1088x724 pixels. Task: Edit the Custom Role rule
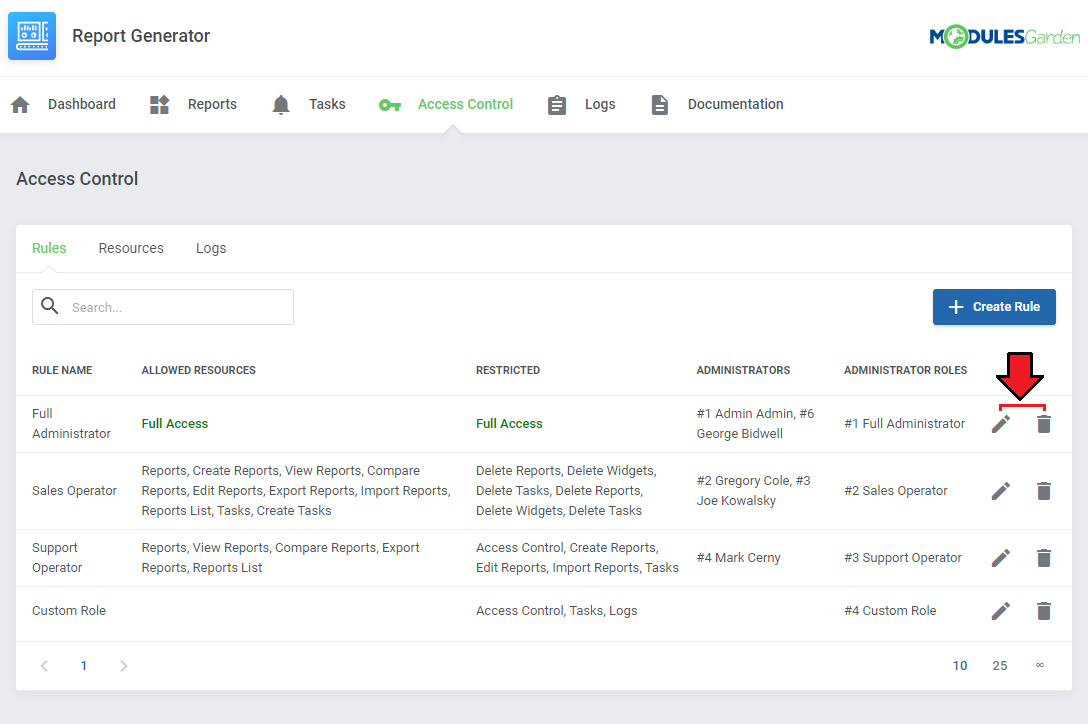pyautogui.click(x=1001, y=611)
